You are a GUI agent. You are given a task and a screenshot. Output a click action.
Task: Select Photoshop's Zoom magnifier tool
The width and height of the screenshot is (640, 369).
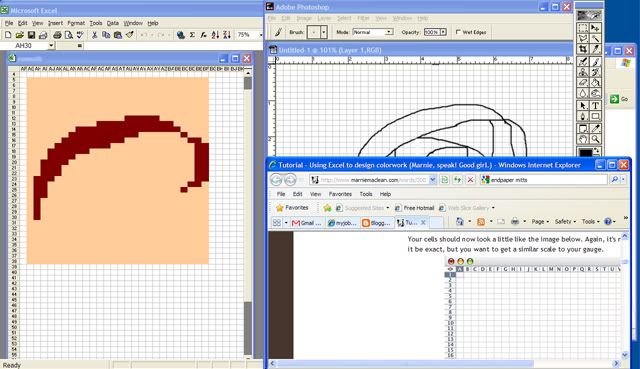coord(596,139)
